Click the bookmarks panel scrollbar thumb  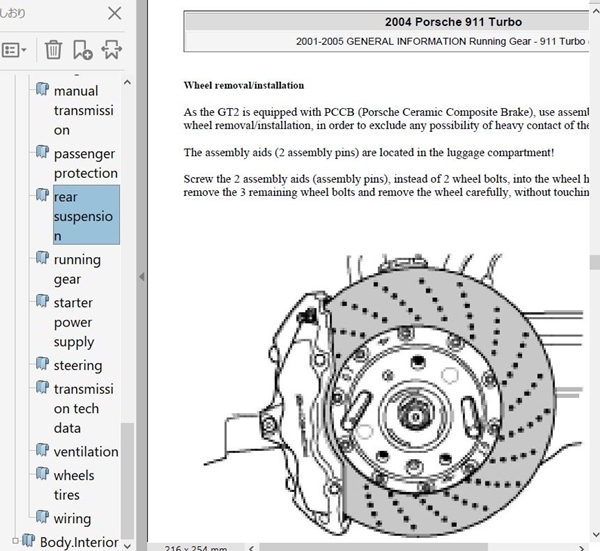click(127, 481)
